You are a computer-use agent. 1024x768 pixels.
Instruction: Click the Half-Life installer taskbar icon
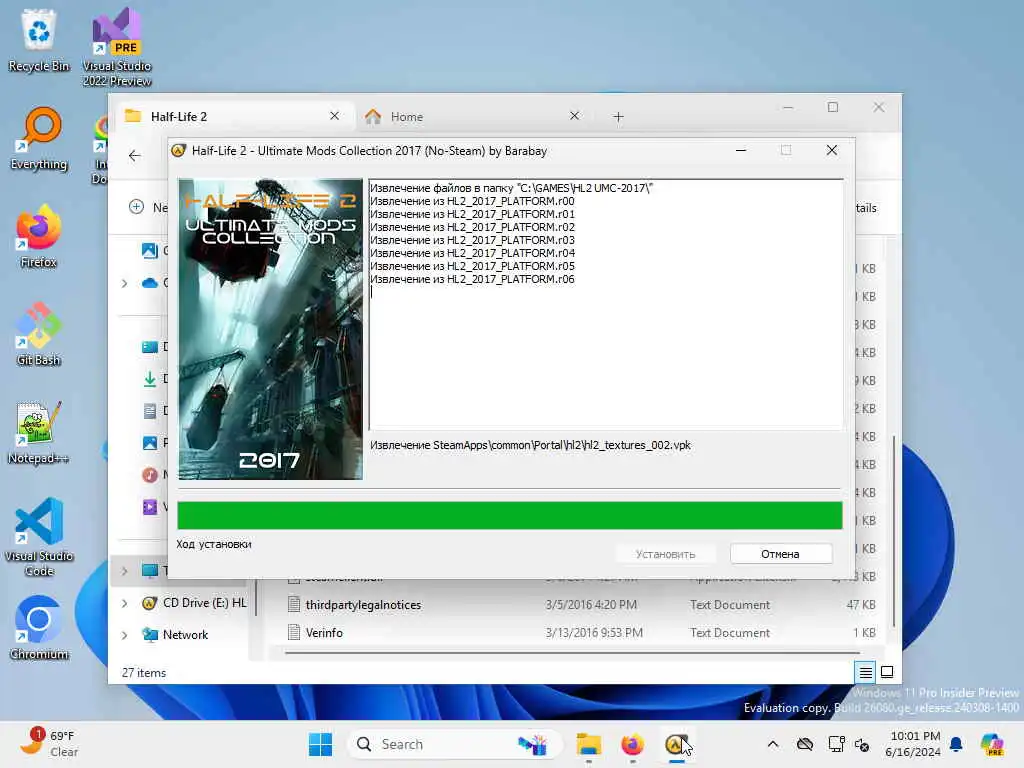(x=676, y=744)
